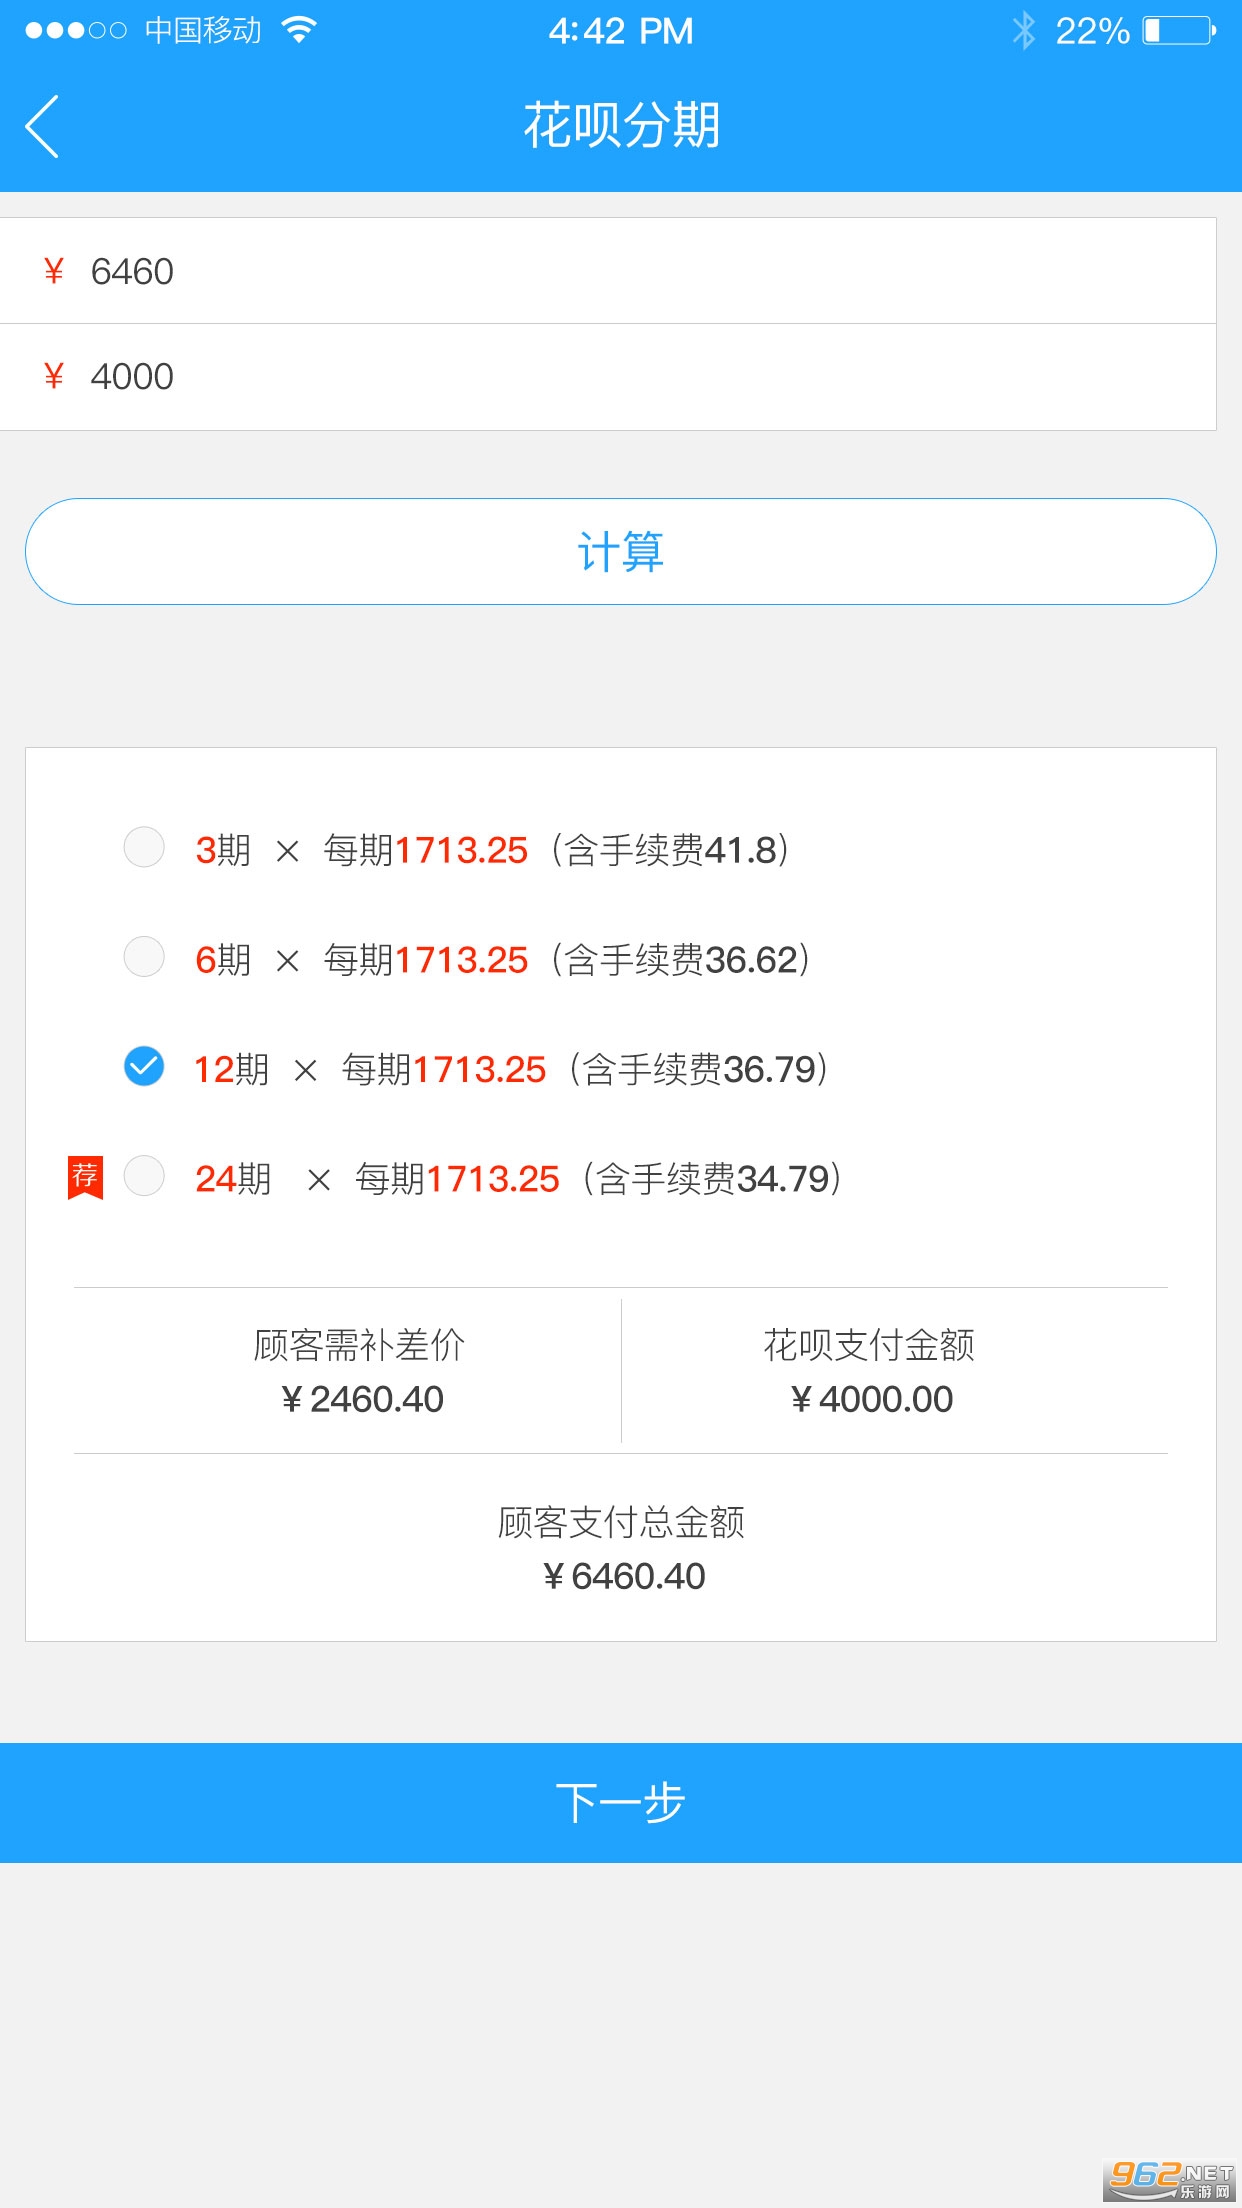The width and height of the screenshot is (1242, 2208).
Task: Tap the checked 12期 radio button
Action: (144, 1066)
